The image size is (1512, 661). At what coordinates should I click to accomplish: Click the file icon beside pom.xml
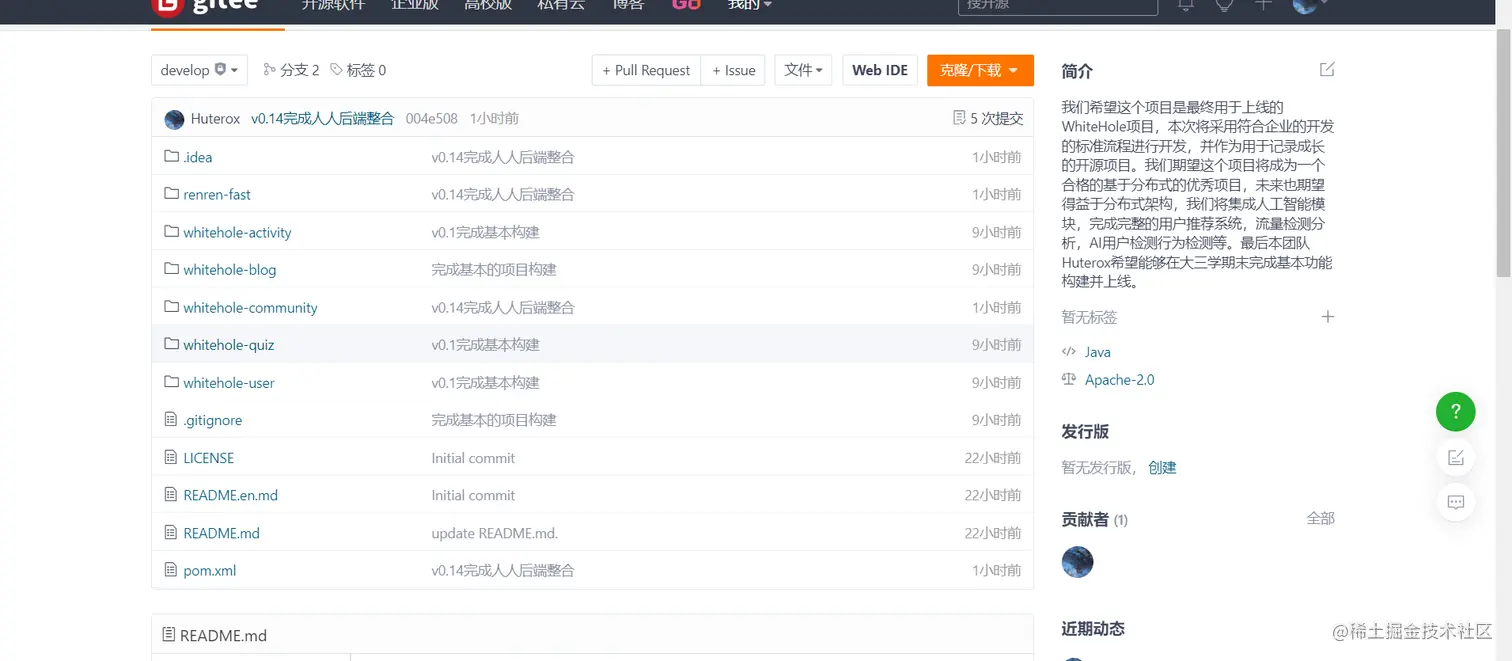coord(171,569)
